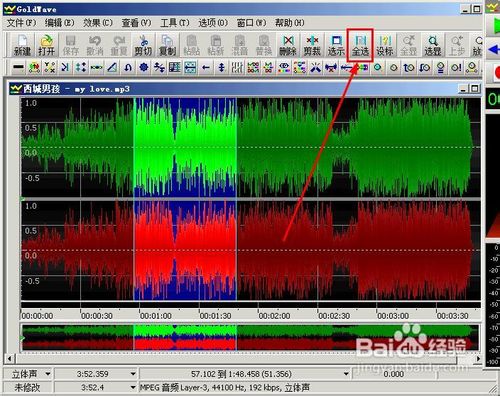Open the 文件(F) menu
The height and width of the screenshot is (396, 500).
[21, 23]
